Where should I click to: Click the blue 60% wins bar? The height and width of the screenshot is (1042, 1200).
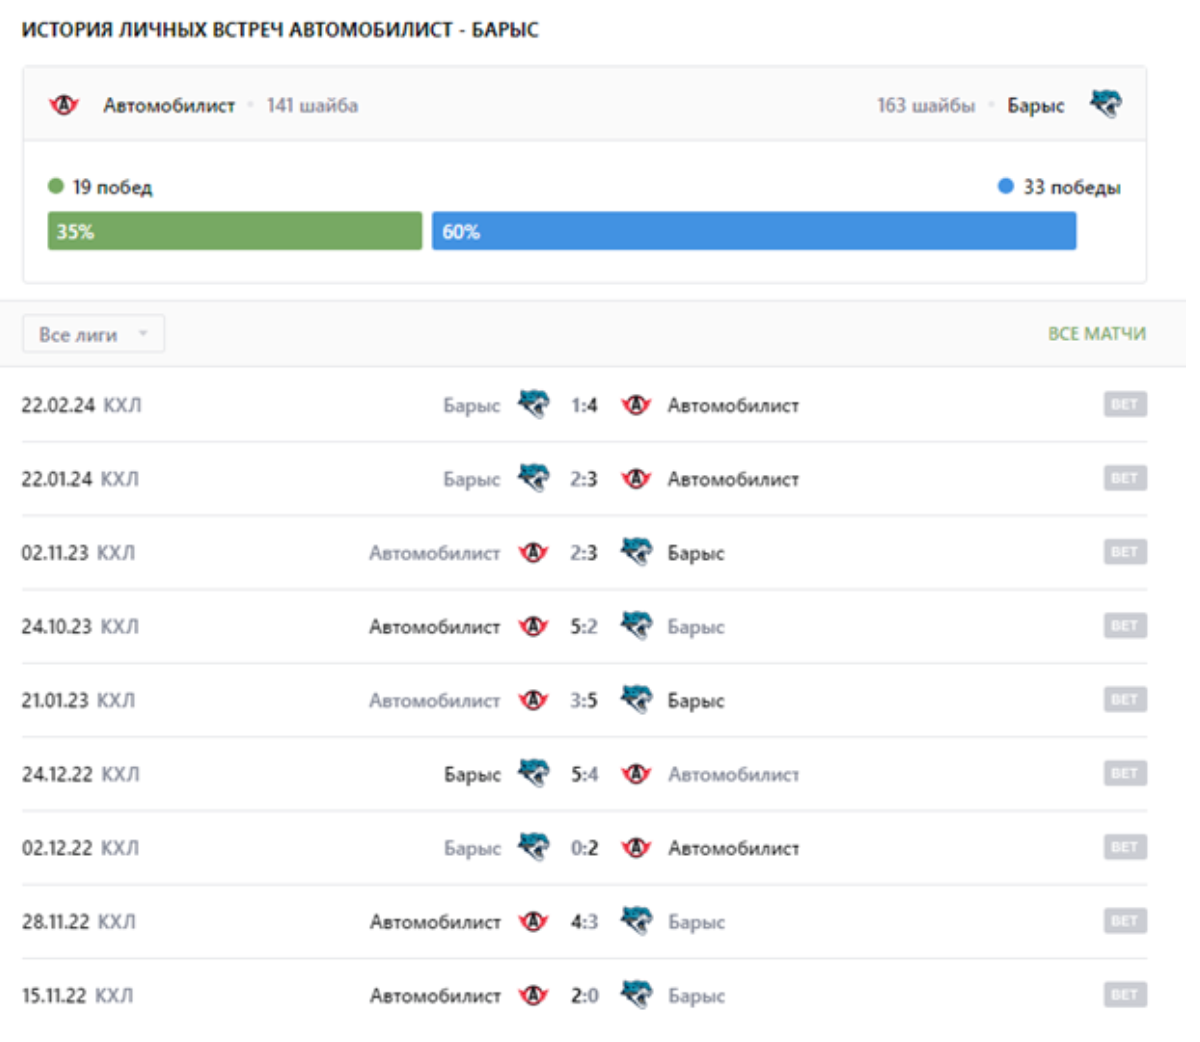(x=753, y=231)
